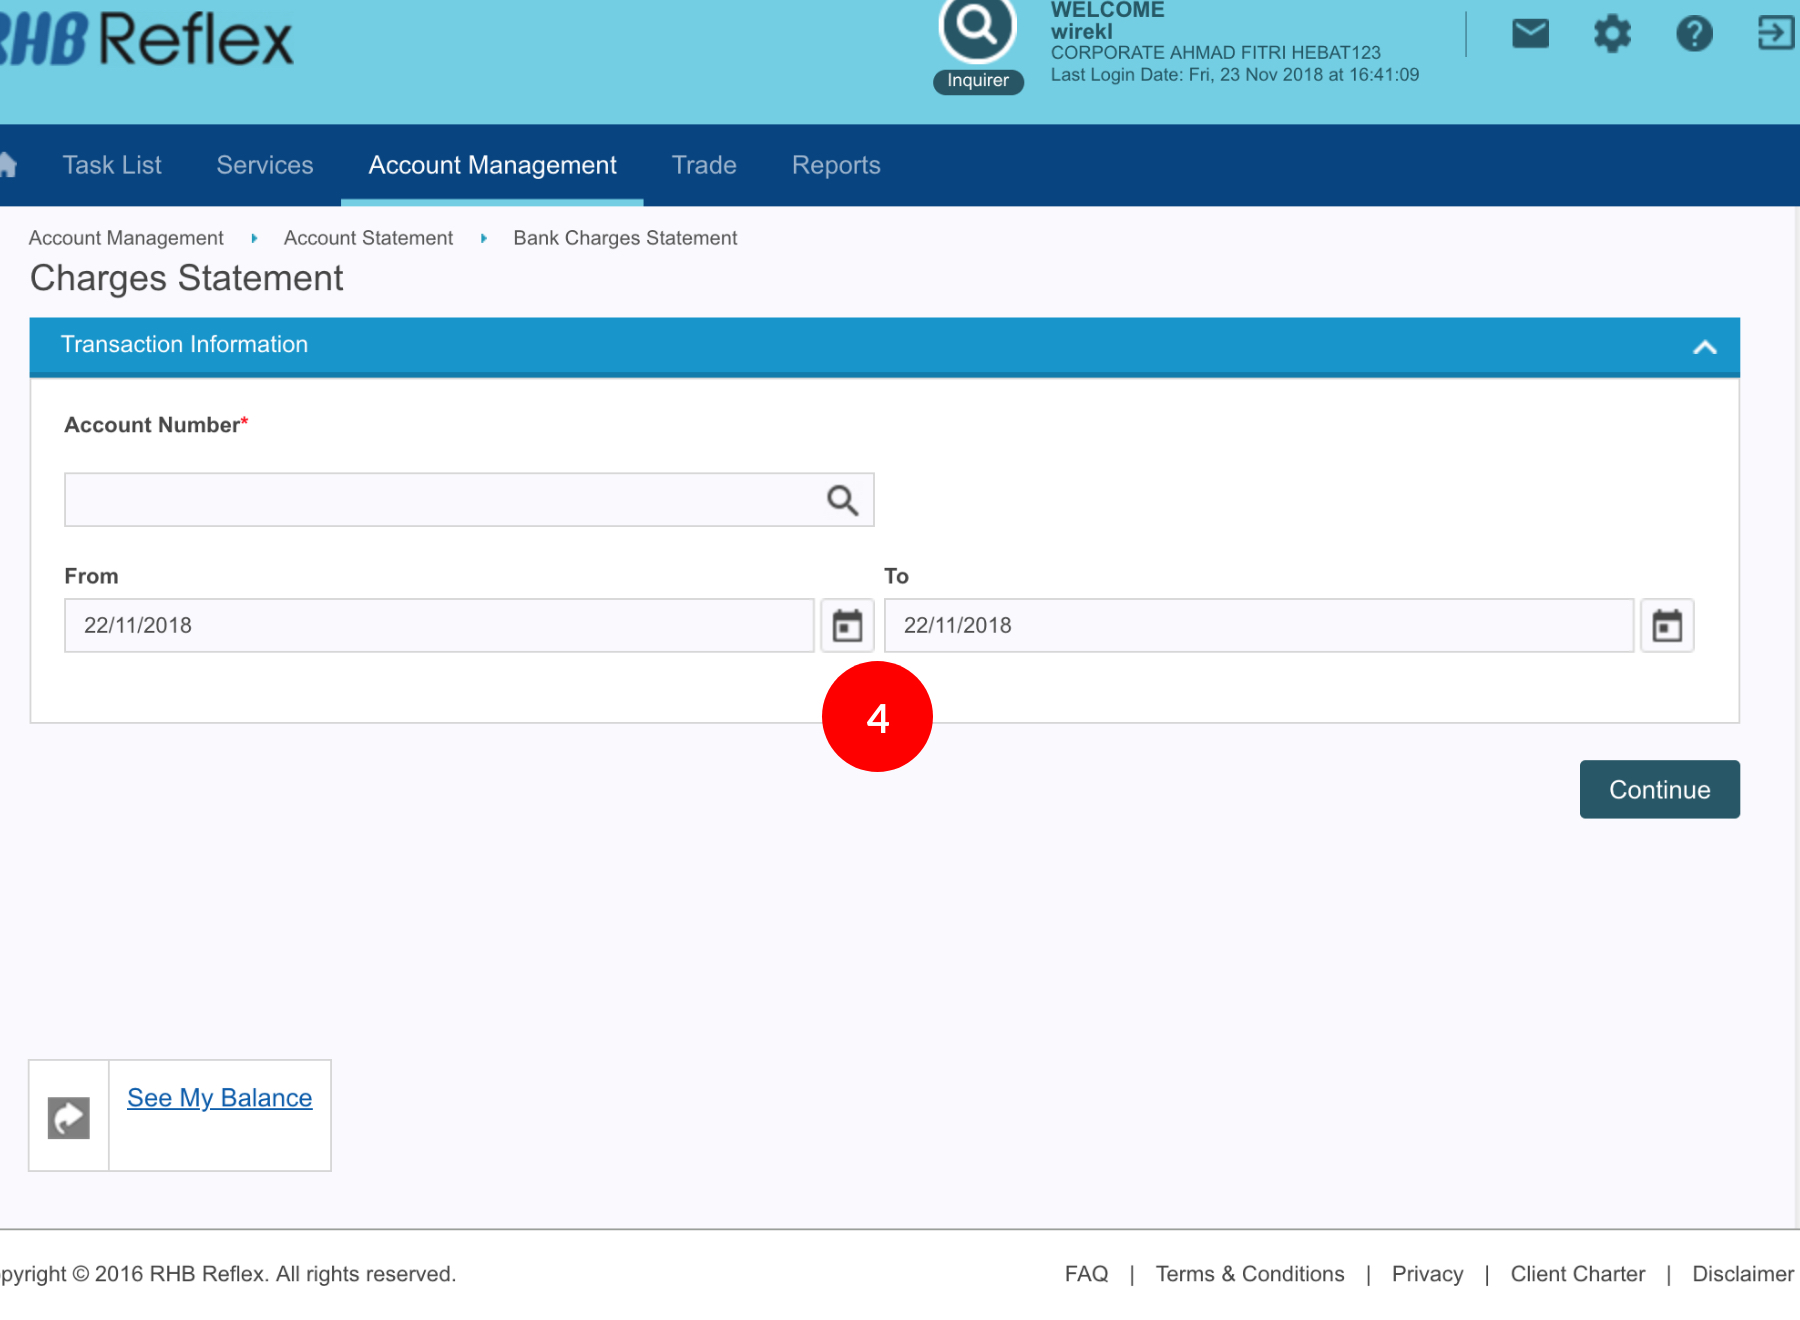The image size is (1800, 1320).
Task: Open the From date calendar picker
Action: 847,626
